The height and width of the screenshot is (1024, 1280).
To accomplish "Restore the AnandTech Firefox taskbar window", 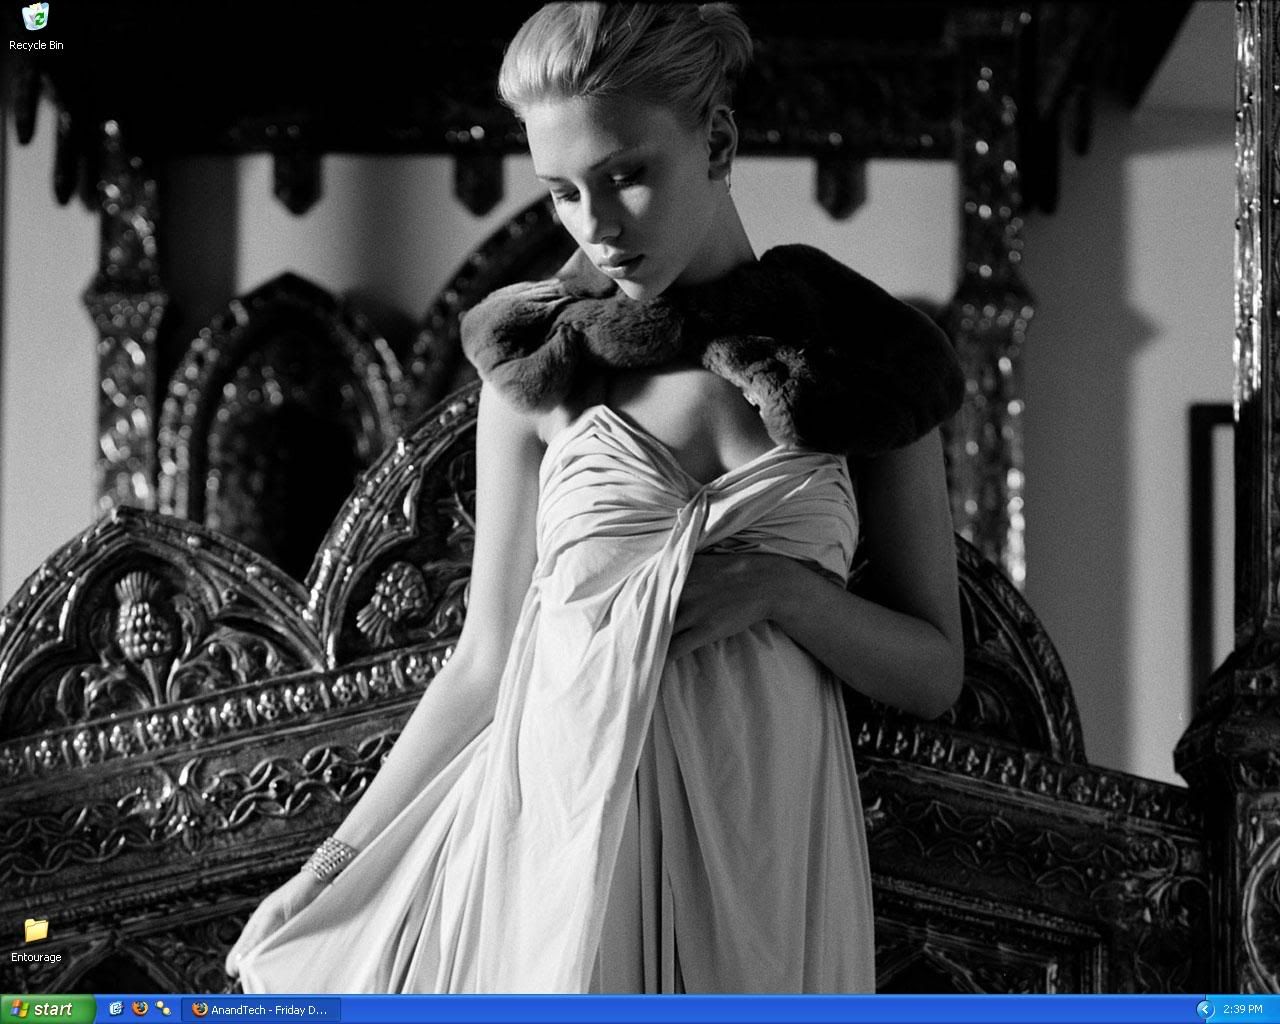I will (261, 1010).
